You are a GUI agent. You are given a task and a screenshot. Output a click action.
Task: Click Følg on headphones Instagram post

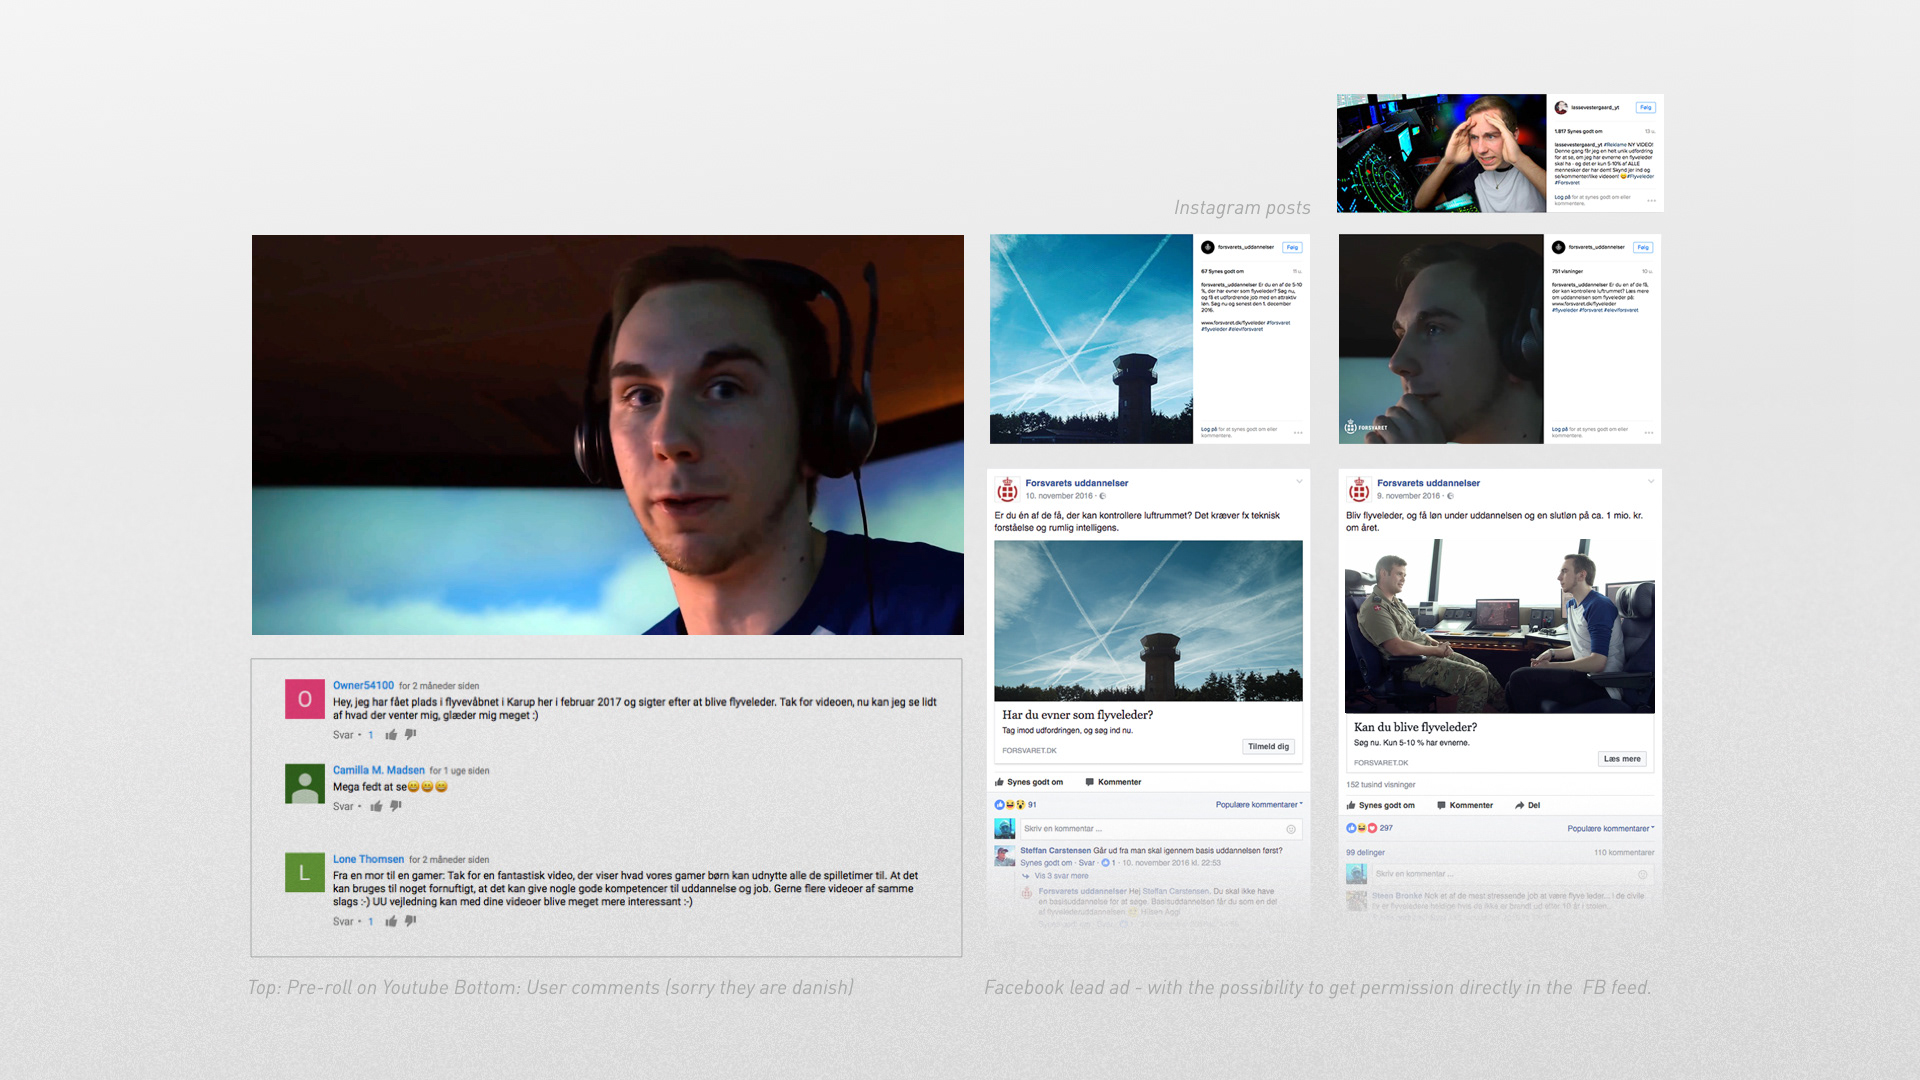pyautogui.click(x=1642, y=248)
